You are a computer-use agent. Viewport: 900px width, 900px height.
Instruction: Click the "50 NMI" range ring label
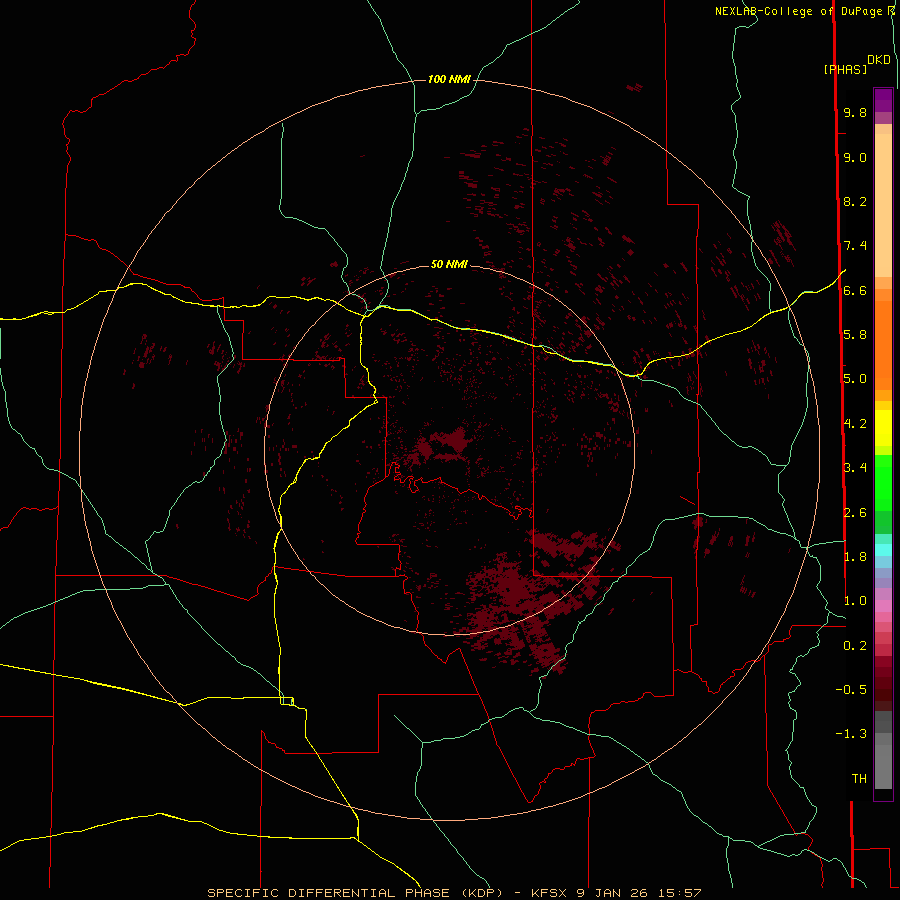449,264
